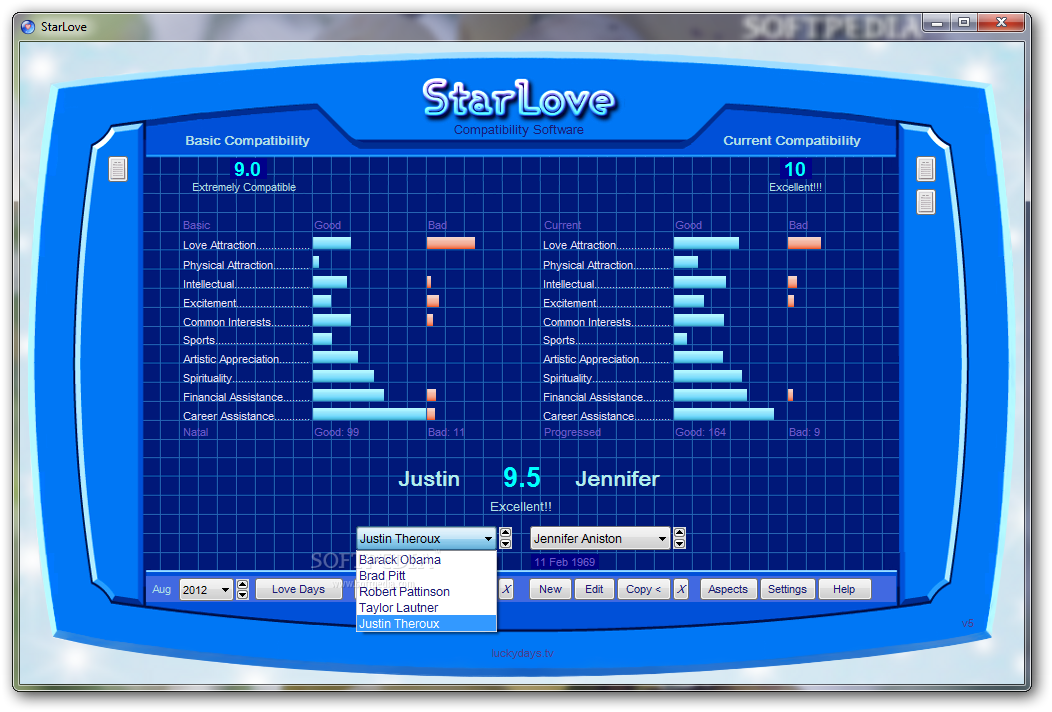Decrease the year with the 2012 down arrow
The image size is (1052, 712).
pos(243,595)
